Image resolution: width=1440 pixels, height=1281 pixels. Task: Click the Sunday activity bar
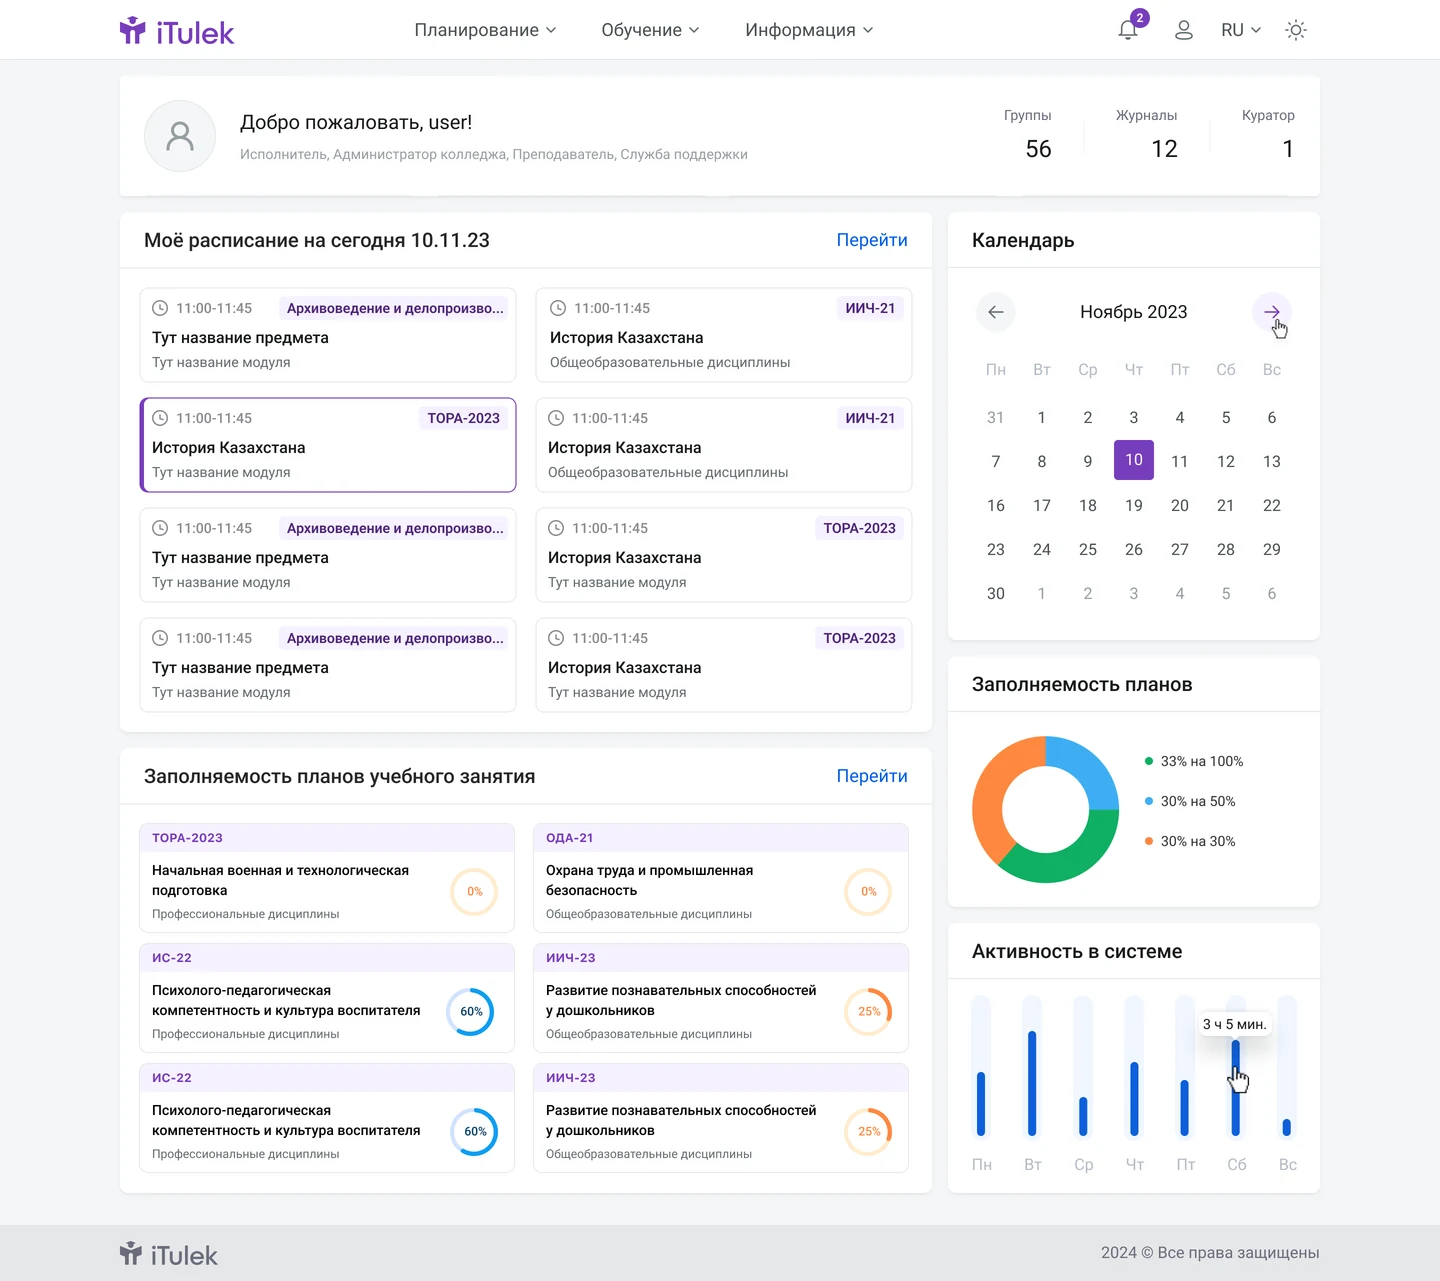1287,1127
